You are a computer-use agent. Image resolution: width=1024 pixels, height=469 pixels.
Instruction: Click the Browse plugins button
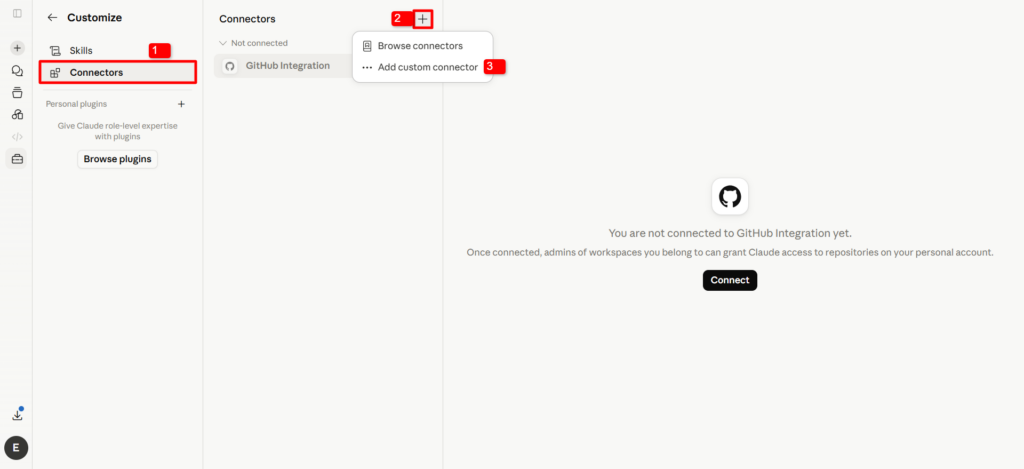click(x=118, y=159)
